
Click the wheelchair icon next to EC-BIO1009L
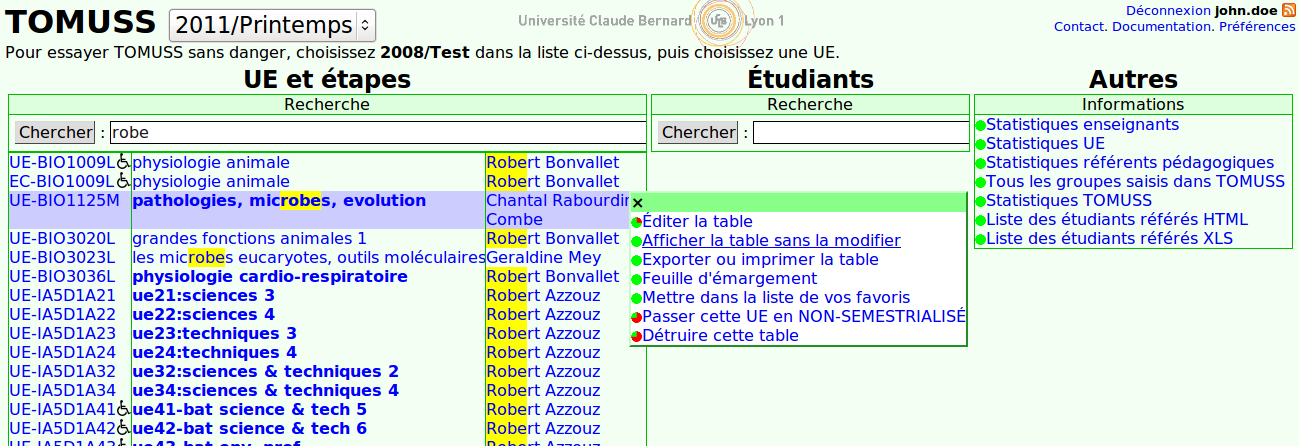[124, 181]
